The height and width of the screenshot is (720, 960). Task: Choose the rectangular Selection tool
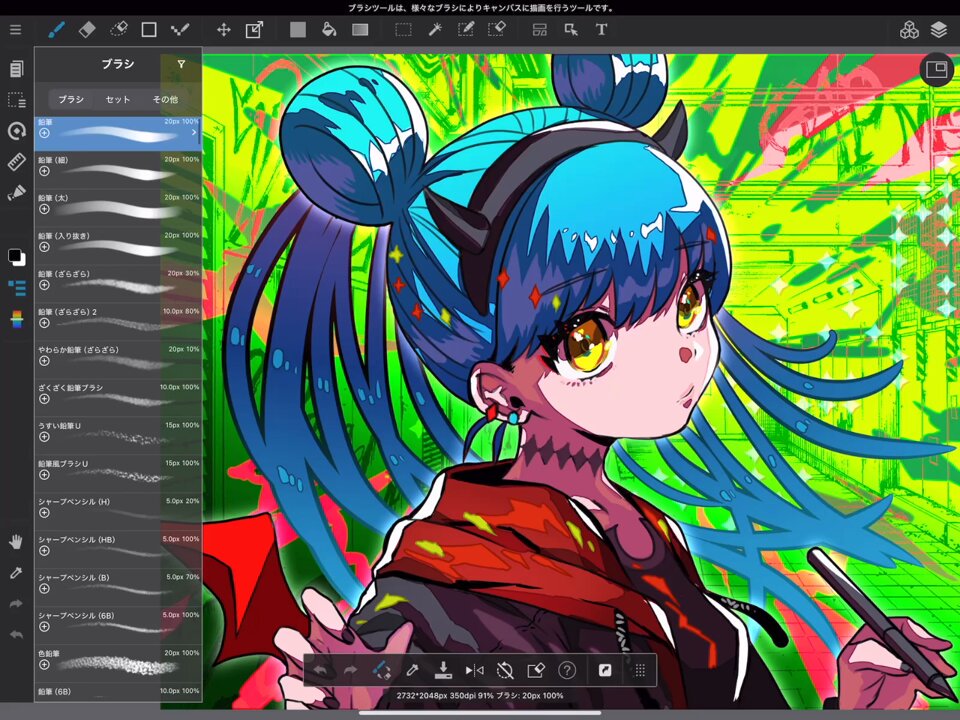click(x=403, y=29)
